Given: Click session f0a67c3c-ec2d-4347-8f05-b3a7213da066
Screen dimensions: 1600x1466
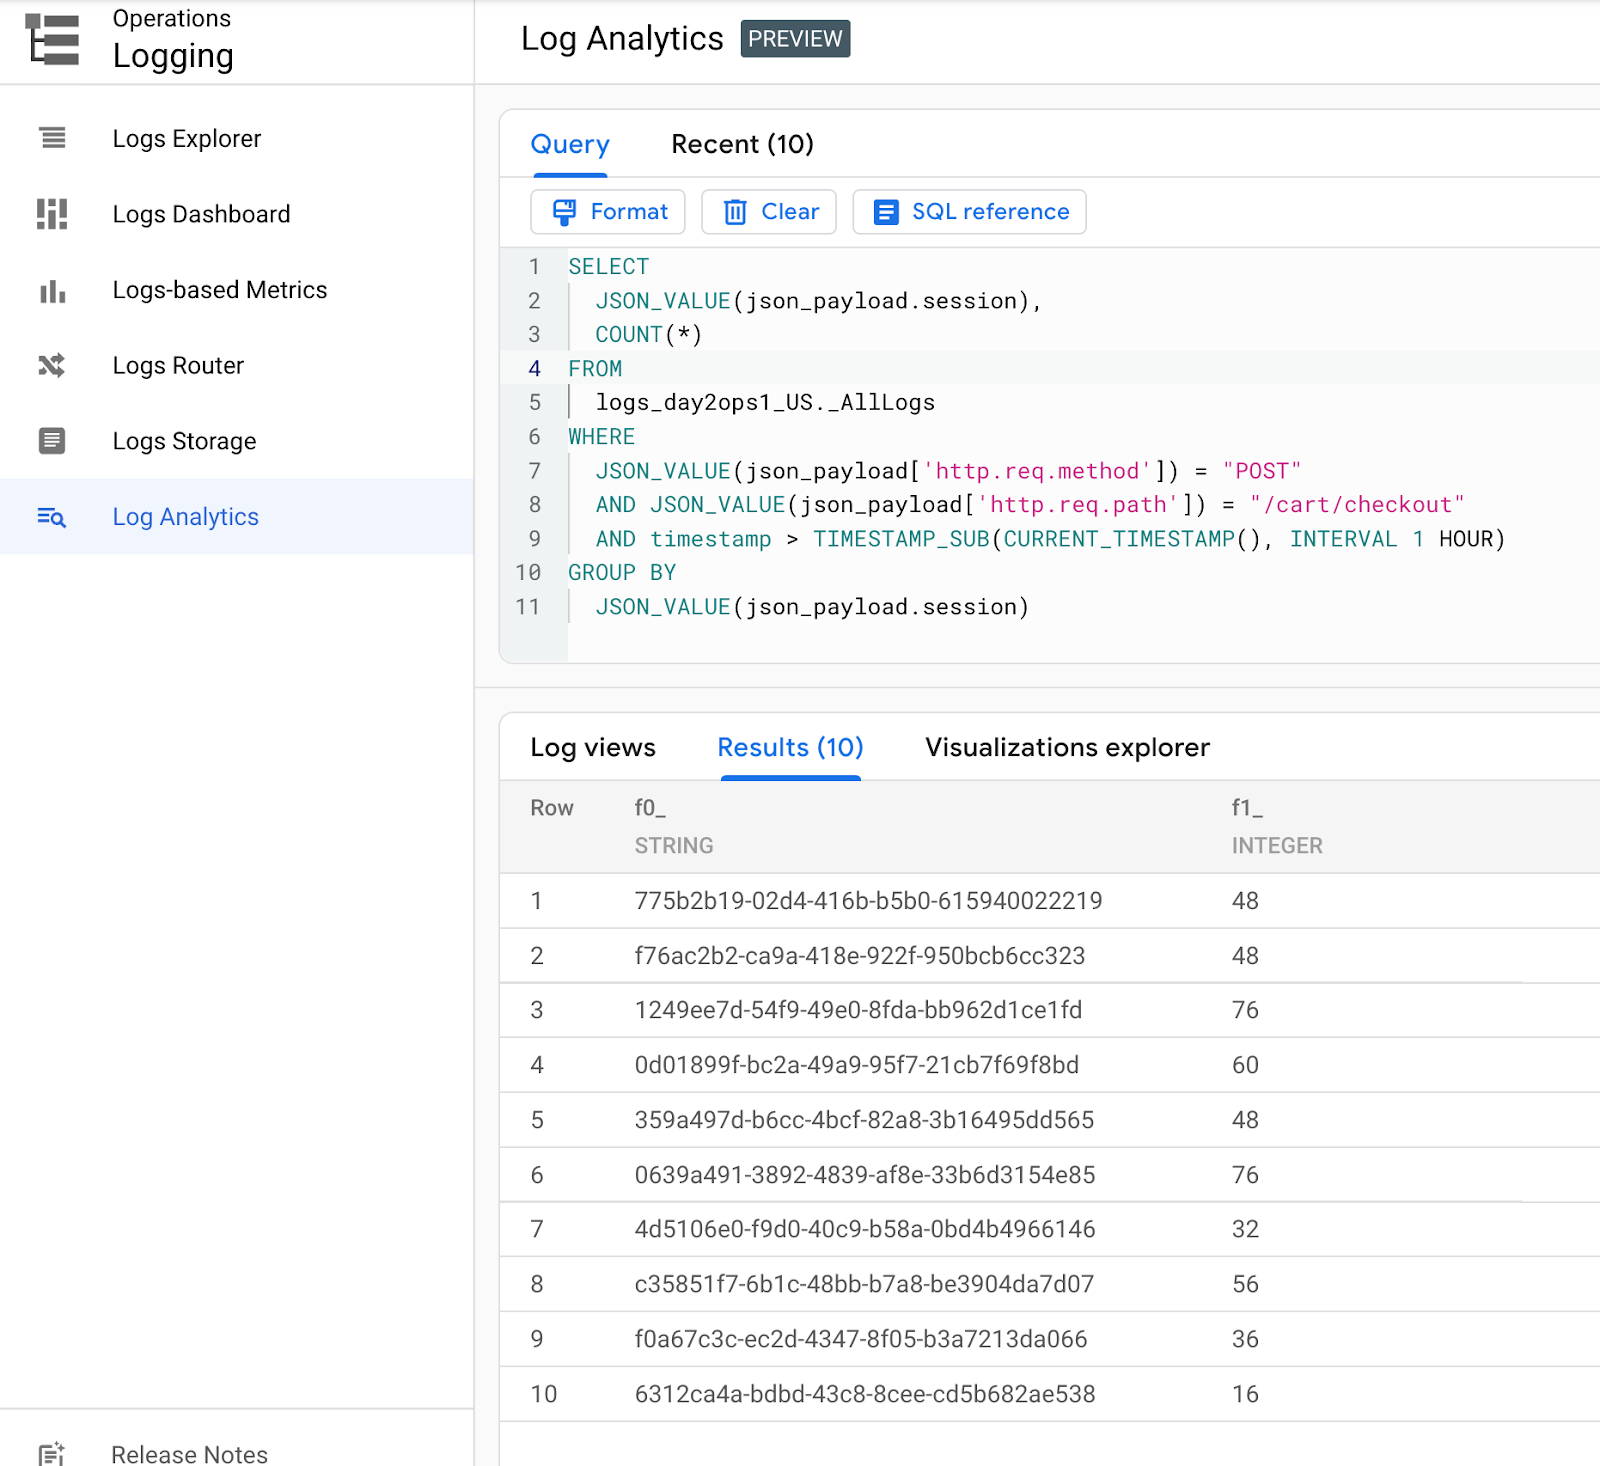Looking at the screenshot, I should (861, 1339).
